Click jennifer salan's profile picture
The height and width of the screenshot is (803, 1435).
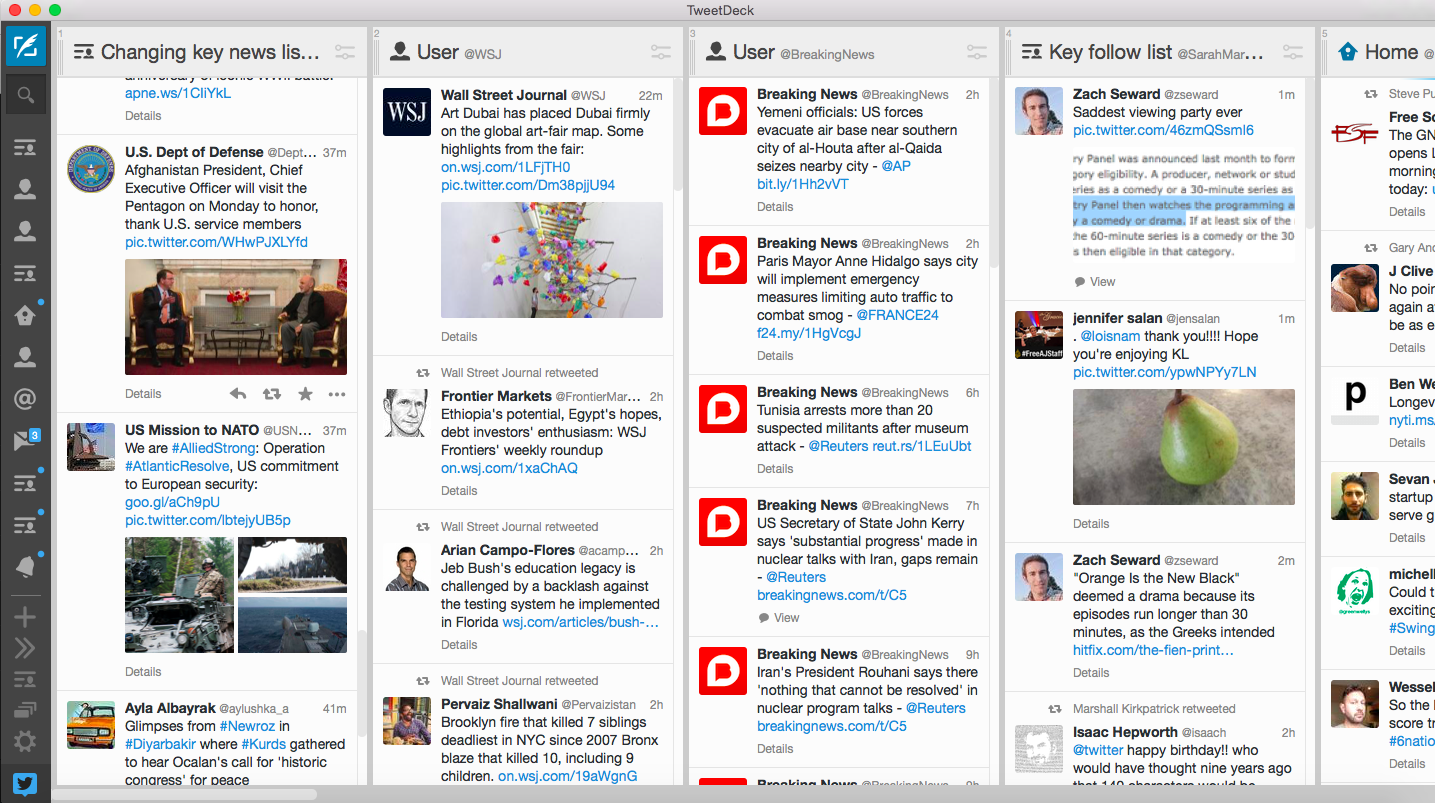pyautogui.click(x=1039, y=335)
